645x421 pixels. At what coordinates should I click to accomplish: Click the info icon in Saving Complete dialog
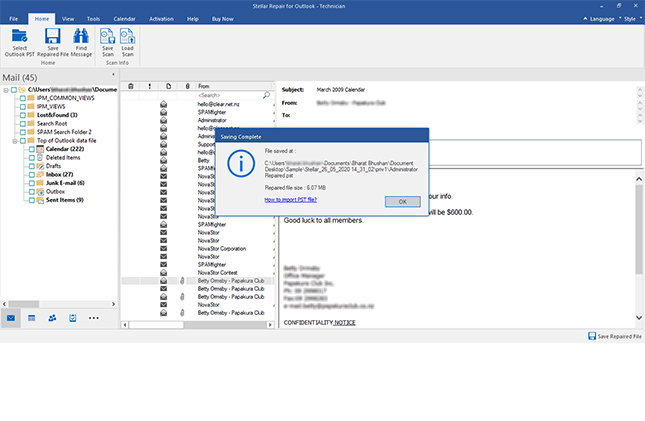point(241,164)
